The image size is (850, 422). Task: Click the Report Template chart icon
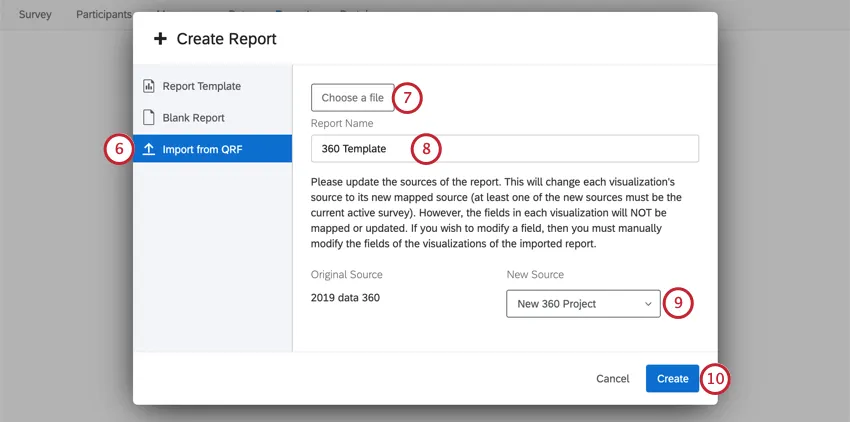149,86
